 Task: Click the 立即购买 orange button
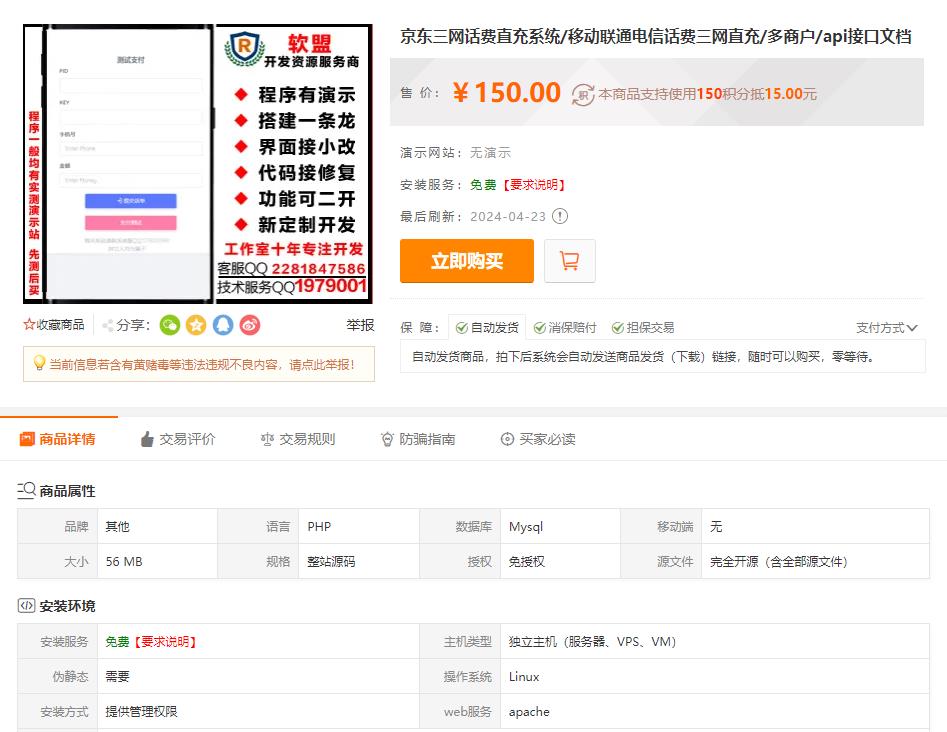[x=467, y=261]
